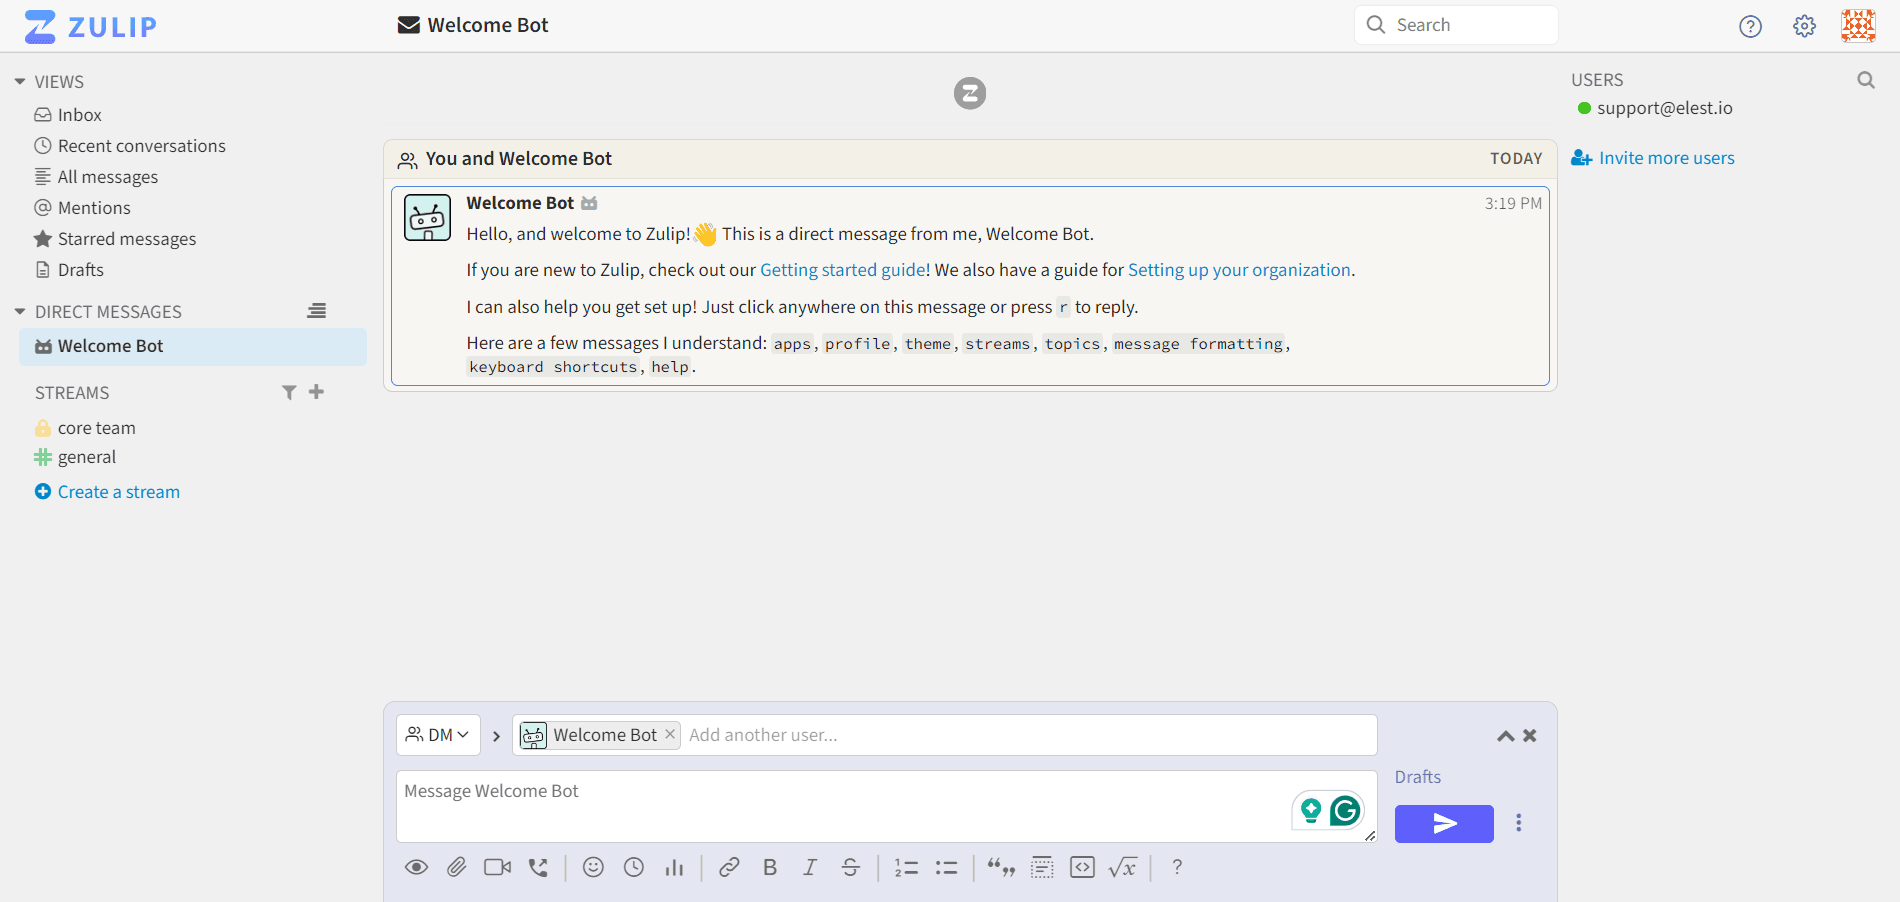Open the schedule message clock icon

634,867
